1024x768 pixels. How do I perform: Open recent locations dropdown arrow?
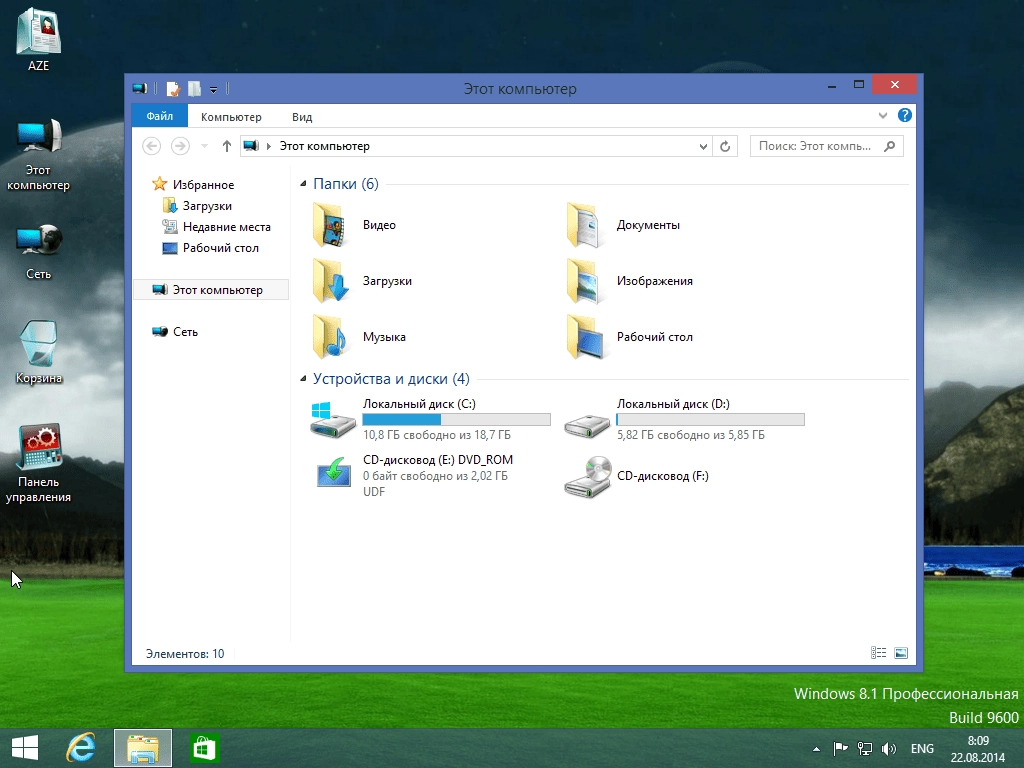(204, 146)
